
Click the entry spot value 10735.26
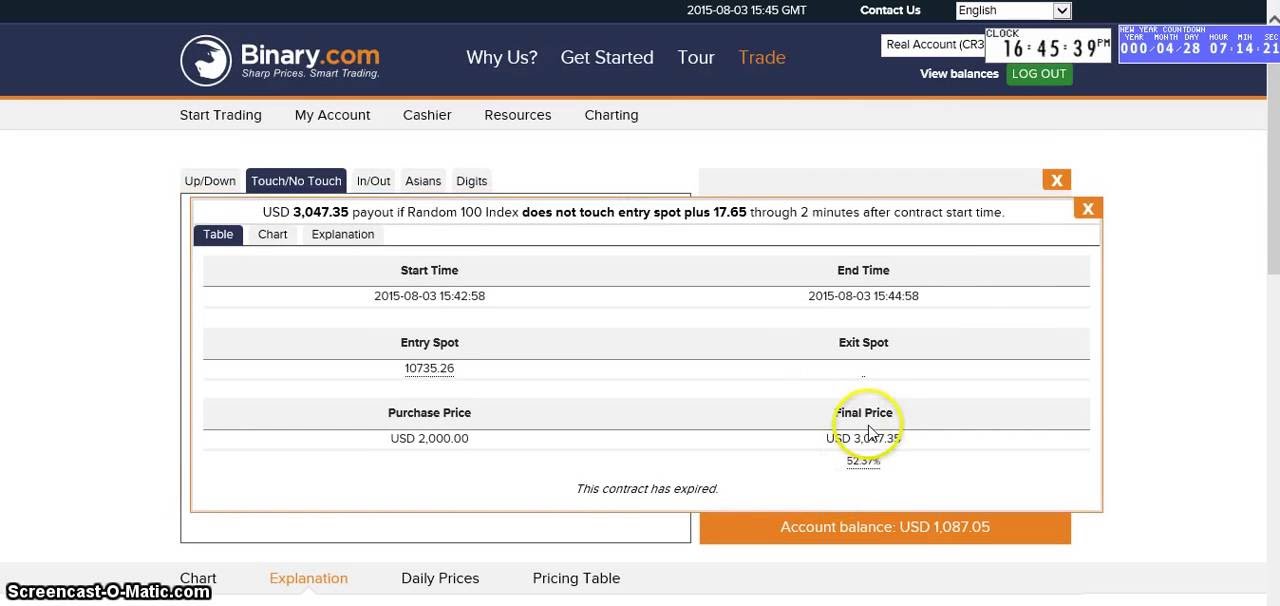pyautogui.click(x=429, y=368)
